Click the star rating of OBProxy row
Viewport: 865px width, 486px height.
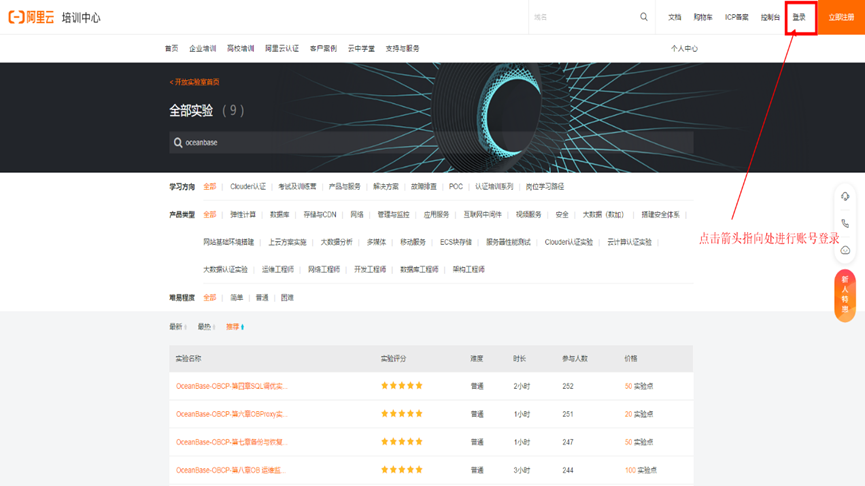coord(402,414)
